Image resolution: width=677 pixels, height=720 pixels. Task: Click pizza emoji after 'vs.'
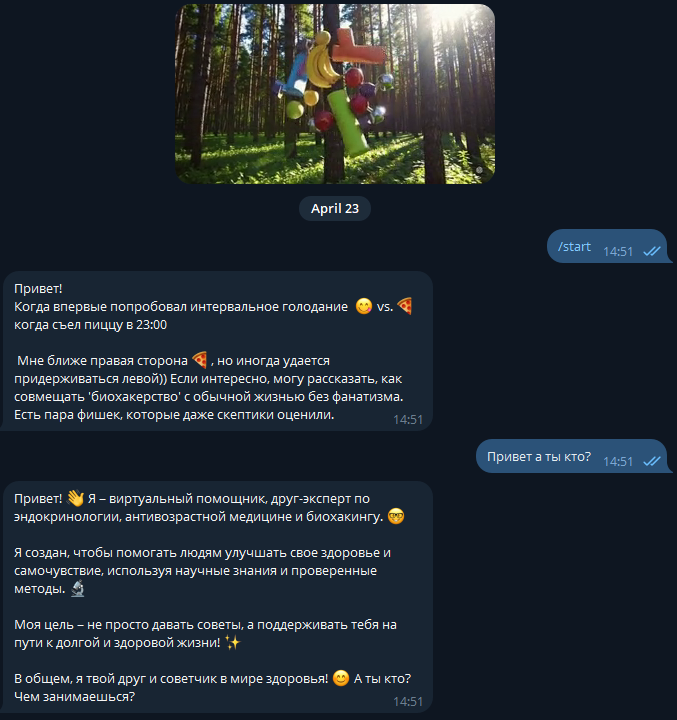tap(405, 306)
